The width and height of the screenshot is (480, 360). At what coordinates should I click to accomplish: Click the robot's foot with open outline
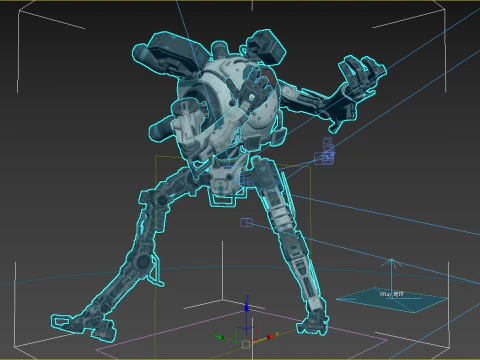click(x=83, y=325)
